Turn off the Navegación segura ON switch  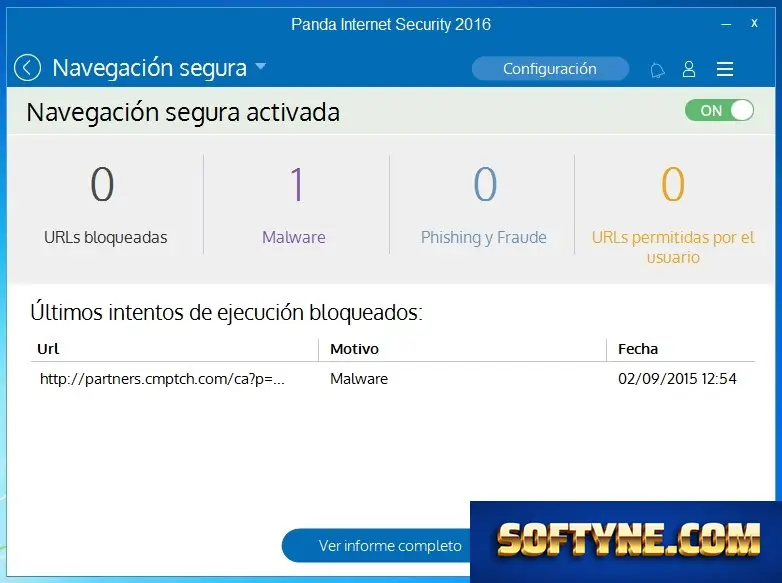[x=719, y=110]
